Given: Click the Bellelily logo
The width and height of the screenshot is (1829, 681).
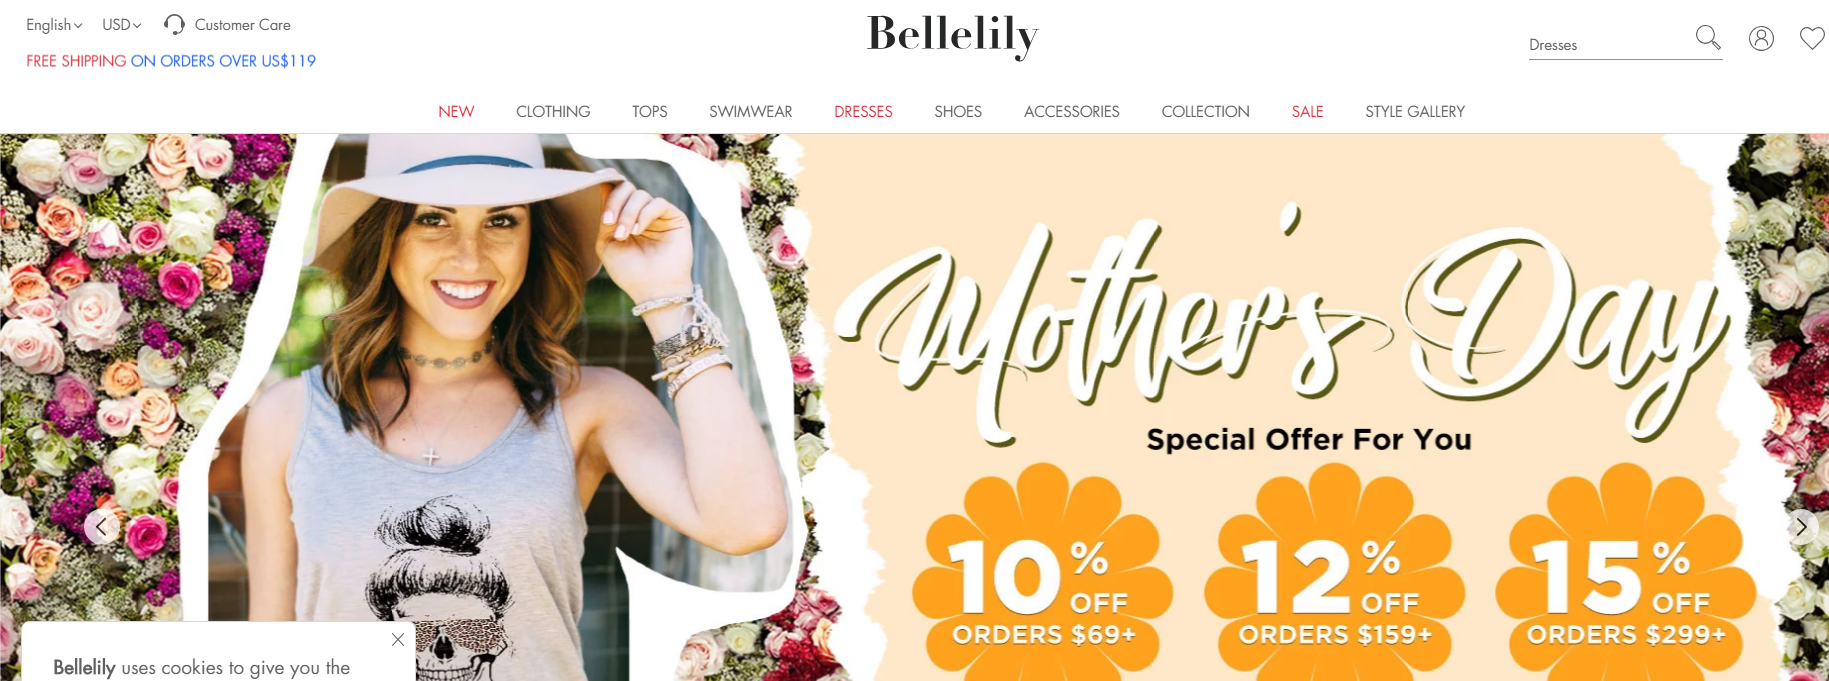Looking at the screenshot, I should 952,36.
